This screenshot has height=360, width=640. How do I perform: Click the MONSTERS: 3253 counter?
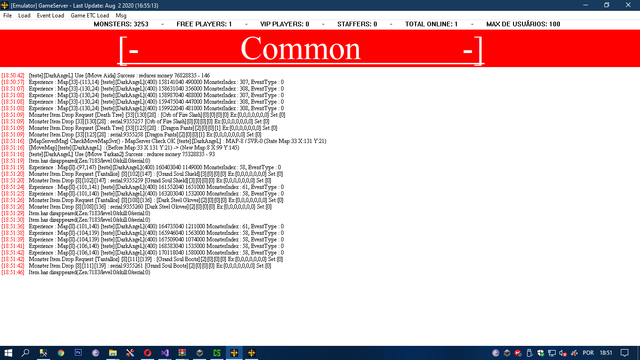click(121, 24)
